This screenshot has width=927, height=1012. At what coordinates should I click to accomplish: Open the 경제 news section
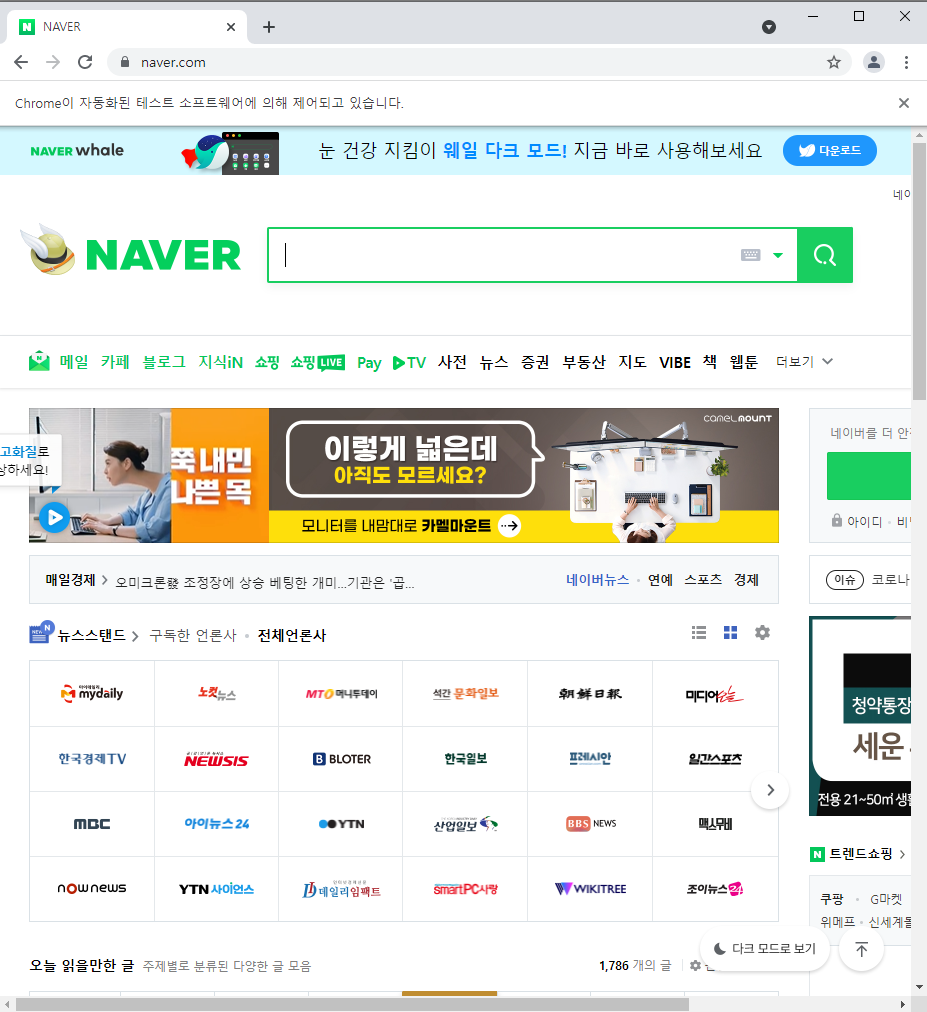[x=746, y=580]
